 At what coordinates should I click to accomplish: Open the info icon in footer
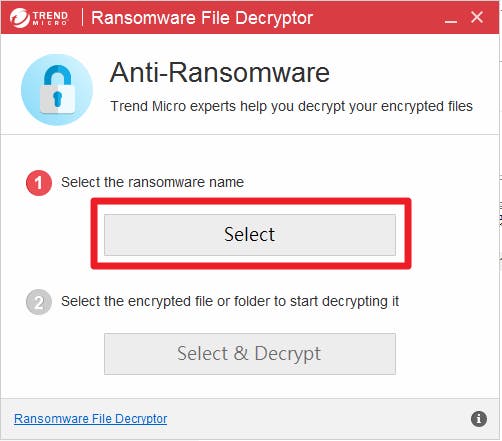pos(479,419)
